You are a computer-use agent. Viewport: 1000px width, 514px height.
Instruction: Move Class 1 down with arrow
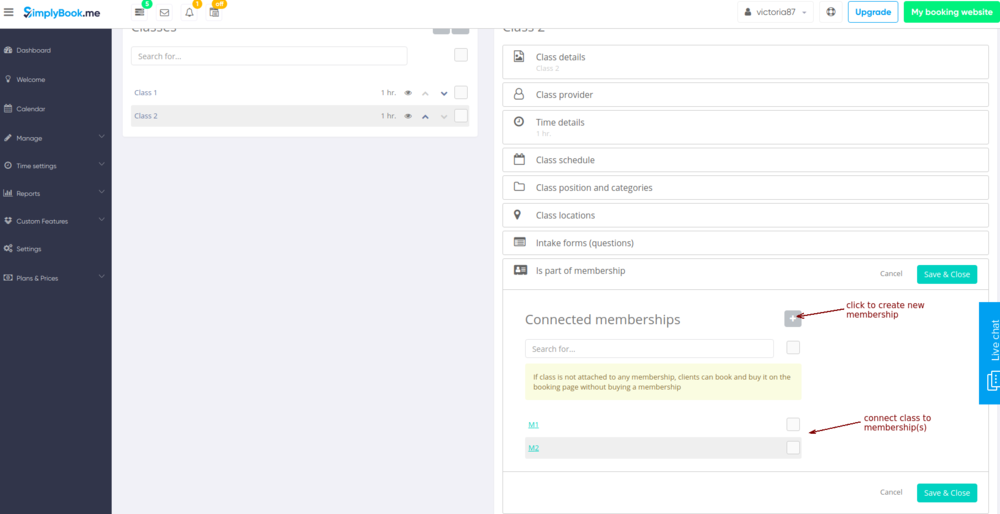tap(444, 93)
